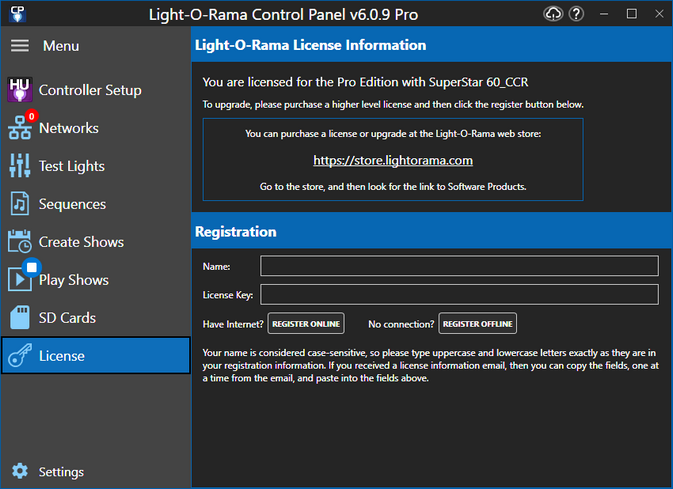Click into the Name input field
The image size is (673, 489).
coord(459,266)
